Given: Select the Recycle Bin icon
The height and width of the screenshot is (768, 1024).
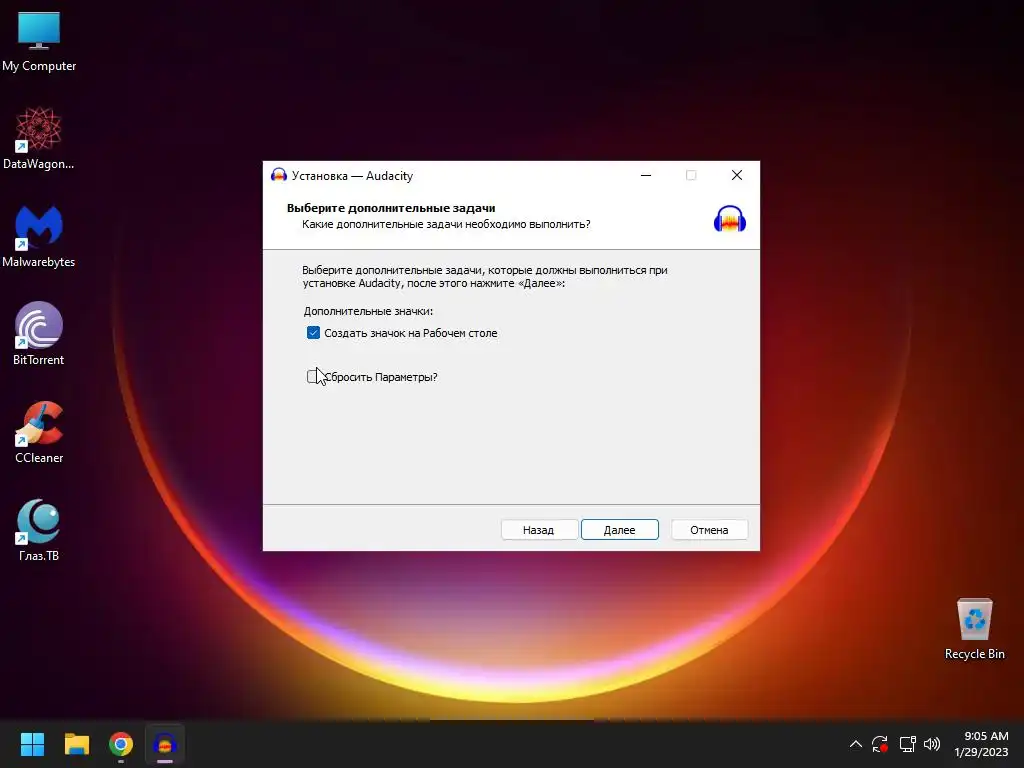Looking at the screenshot, I should click(974, 628).
